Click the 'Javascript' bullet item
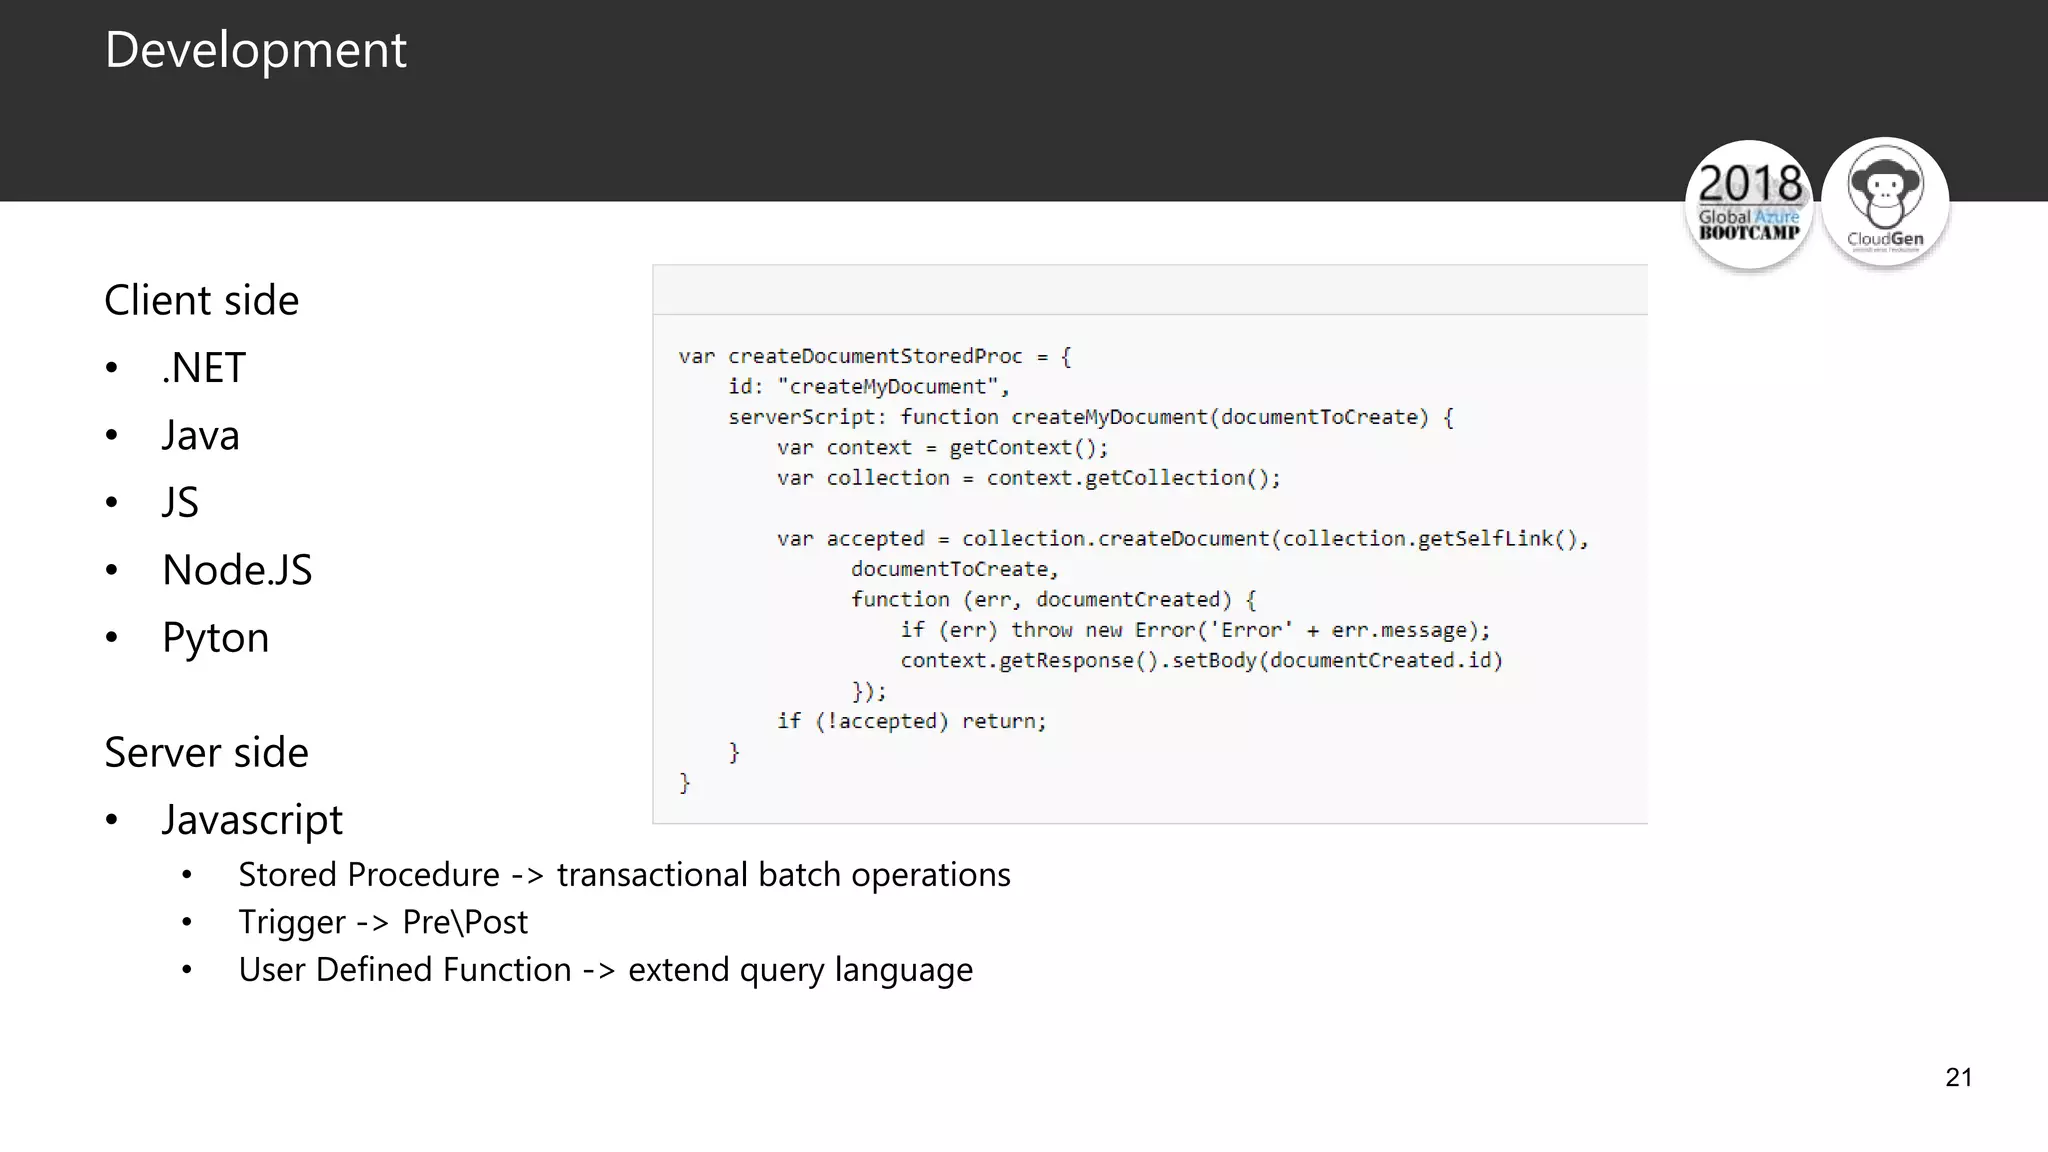2048x1152 pixels. tap(252, 820)
